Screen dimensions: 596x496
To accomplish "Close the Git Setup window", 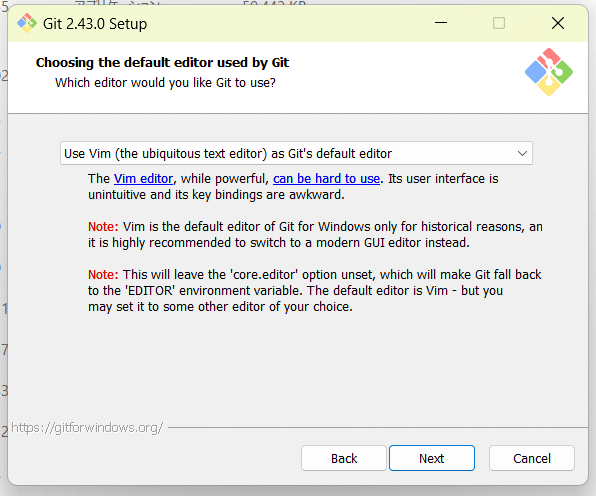I will (558, 23).
